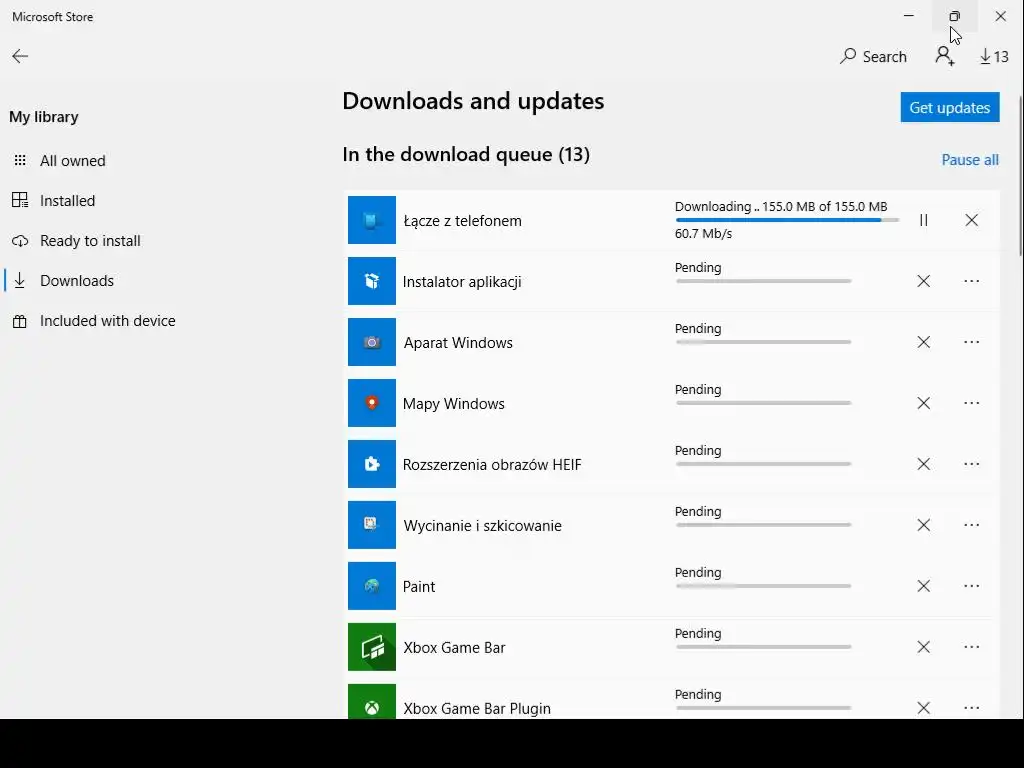Click the Aparat Windows camera icon

(x=372, y=342)
